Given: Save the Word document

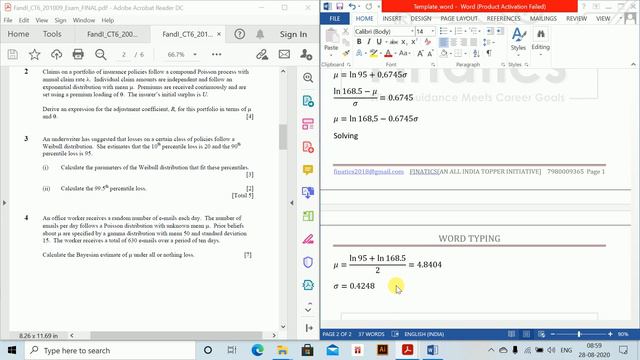Looking at the screenshot, I should tap(340, 7).
